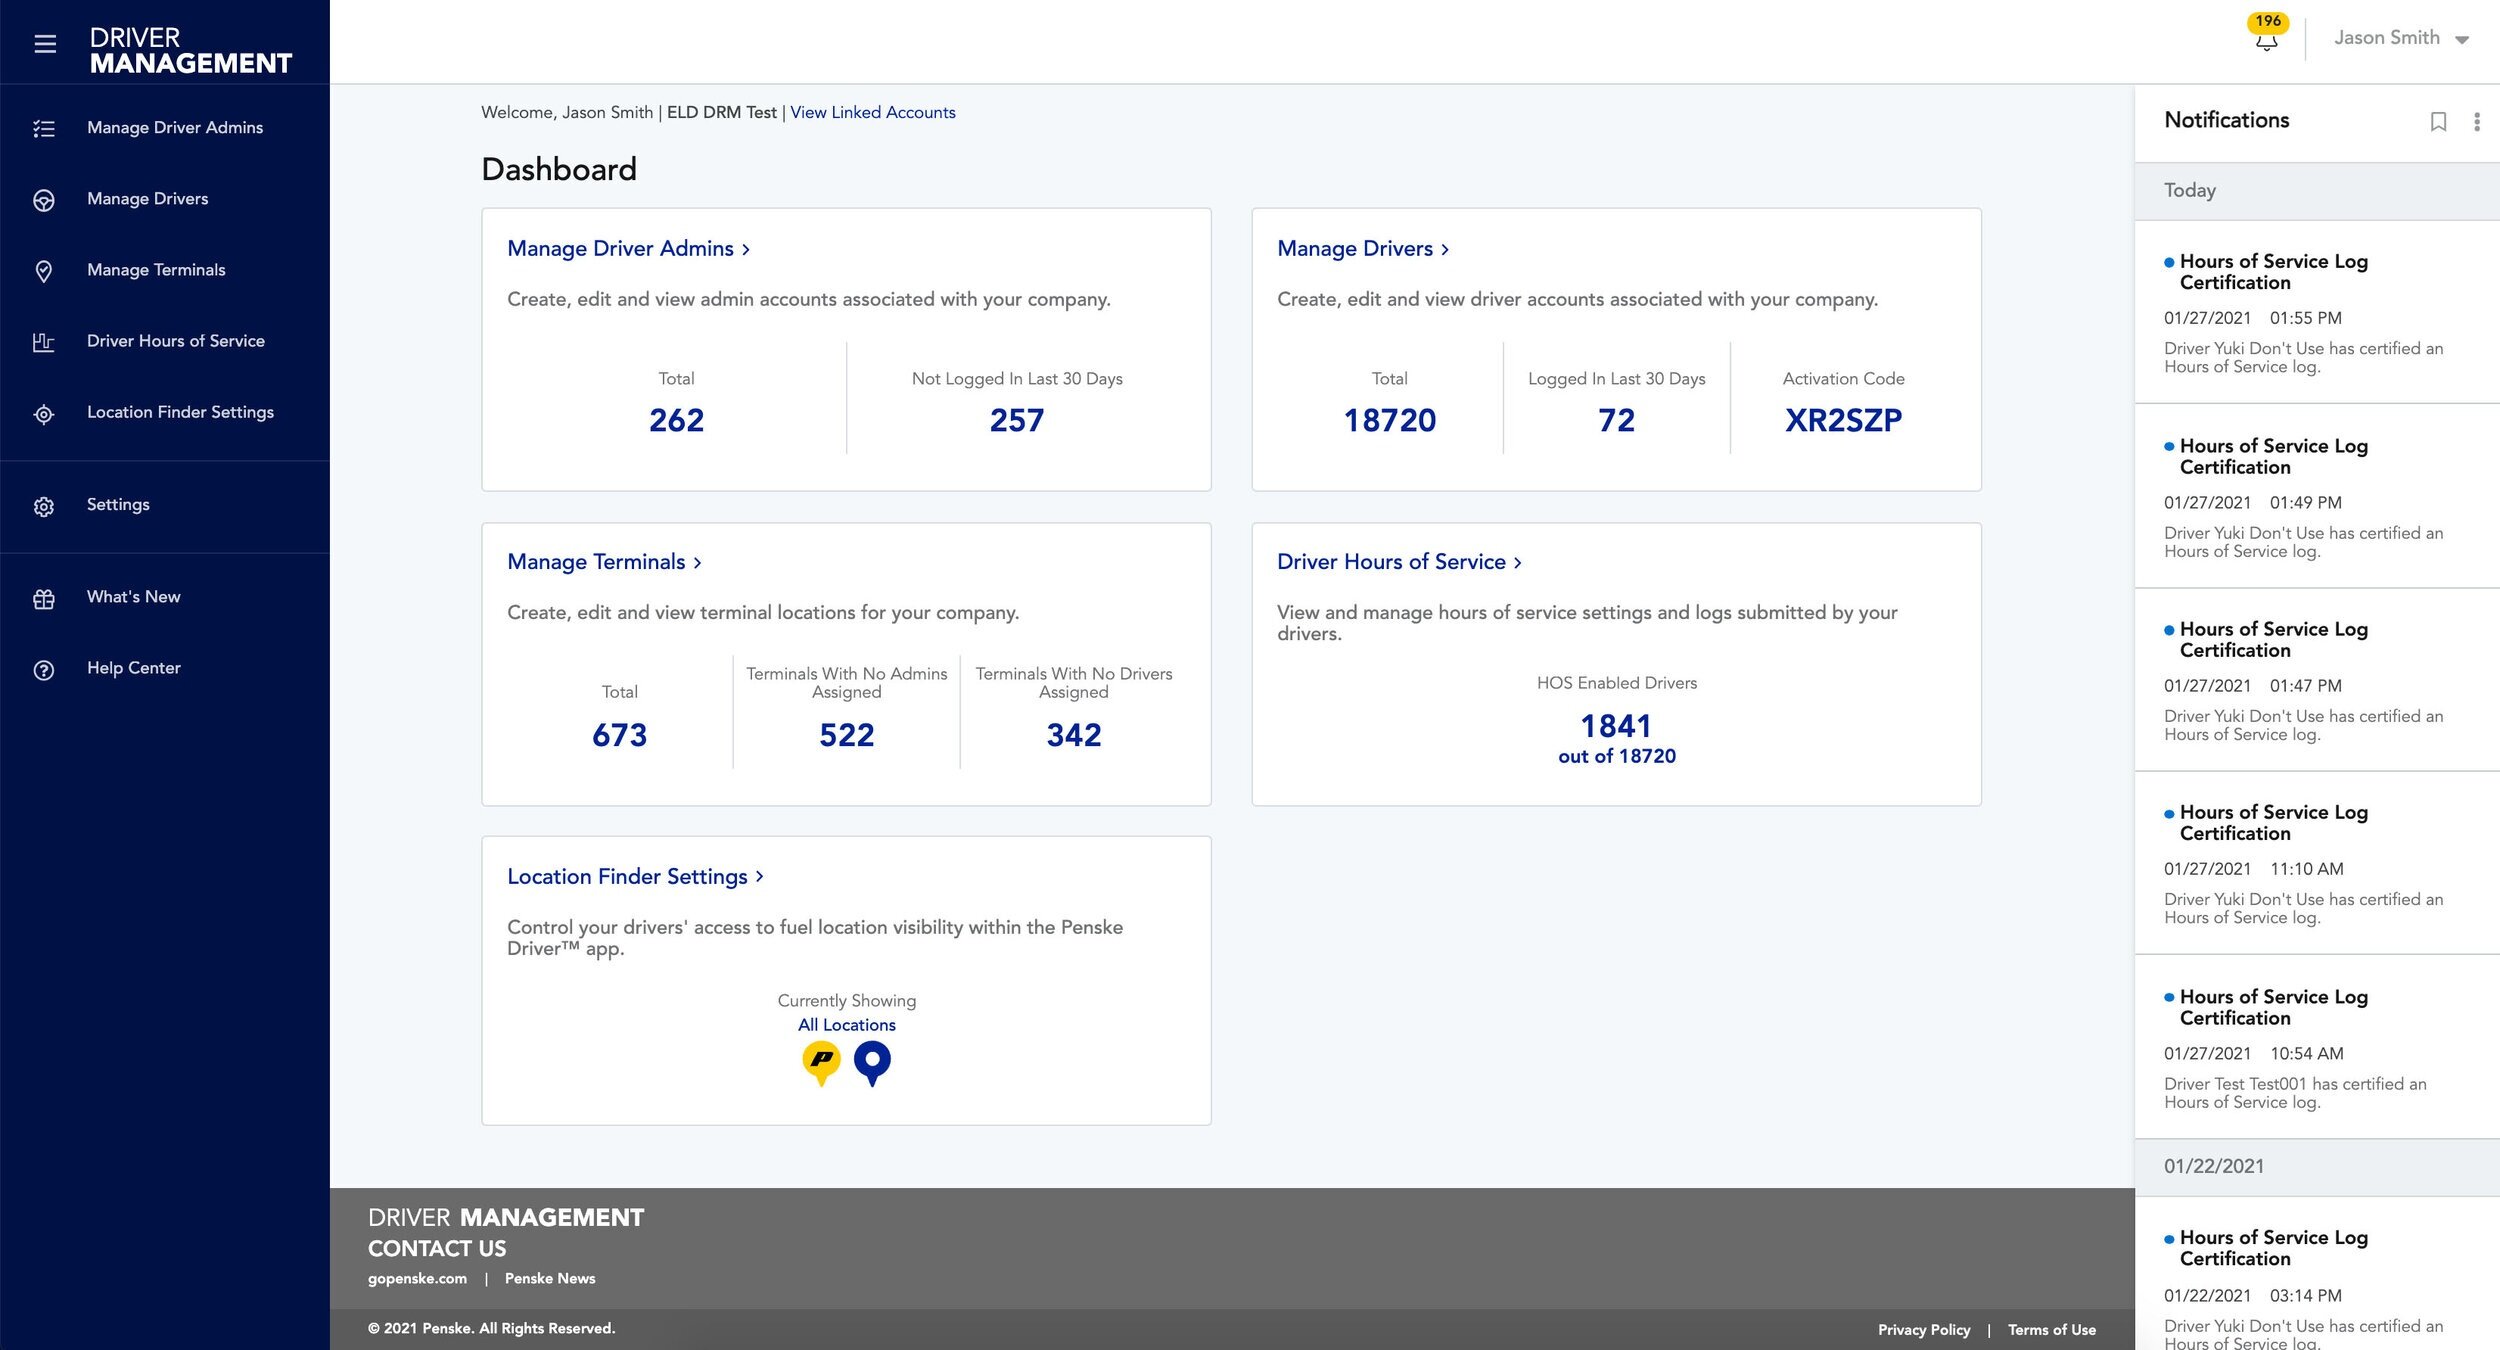Click the gift icon for What's New
The image size is (2500, 1350).
[x=44, y=599]
